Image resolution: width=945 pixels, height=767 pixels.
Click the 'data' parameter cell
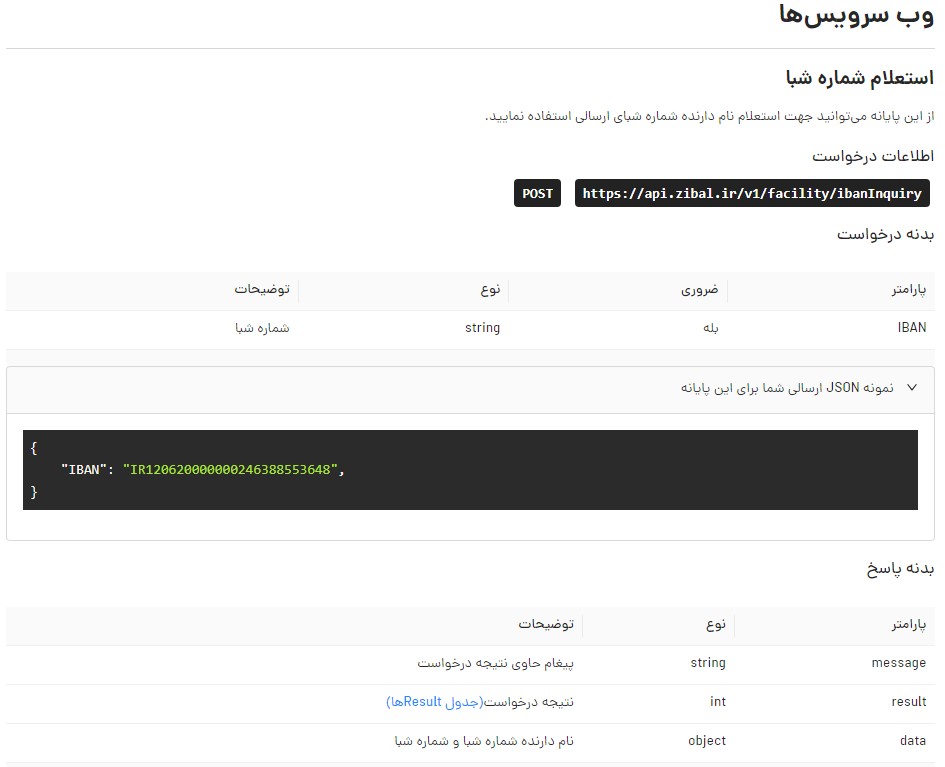pyautogui.click(x=912, y=741)
